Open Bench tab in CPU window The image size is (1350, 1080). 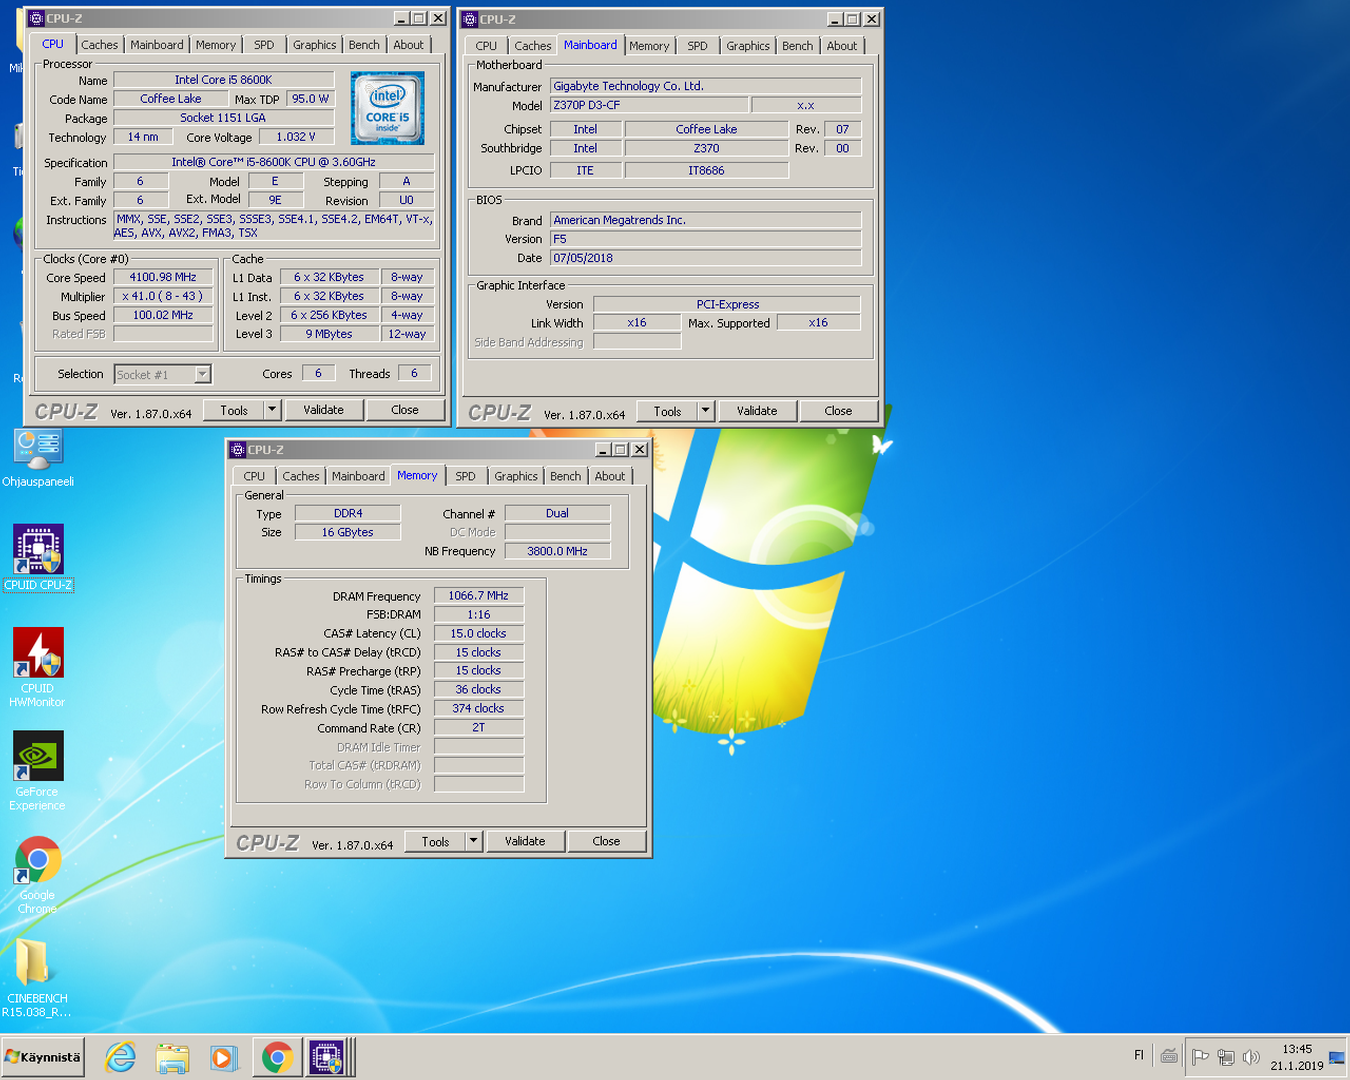tap(364, 45)
